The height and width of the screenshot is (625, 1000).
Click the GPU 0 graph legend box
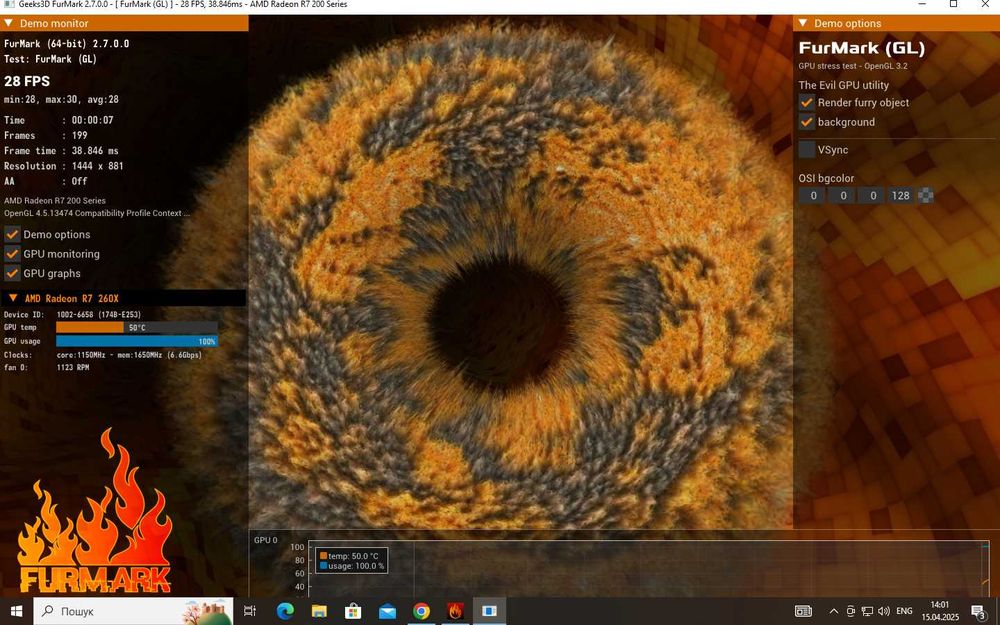coord(352,561)
